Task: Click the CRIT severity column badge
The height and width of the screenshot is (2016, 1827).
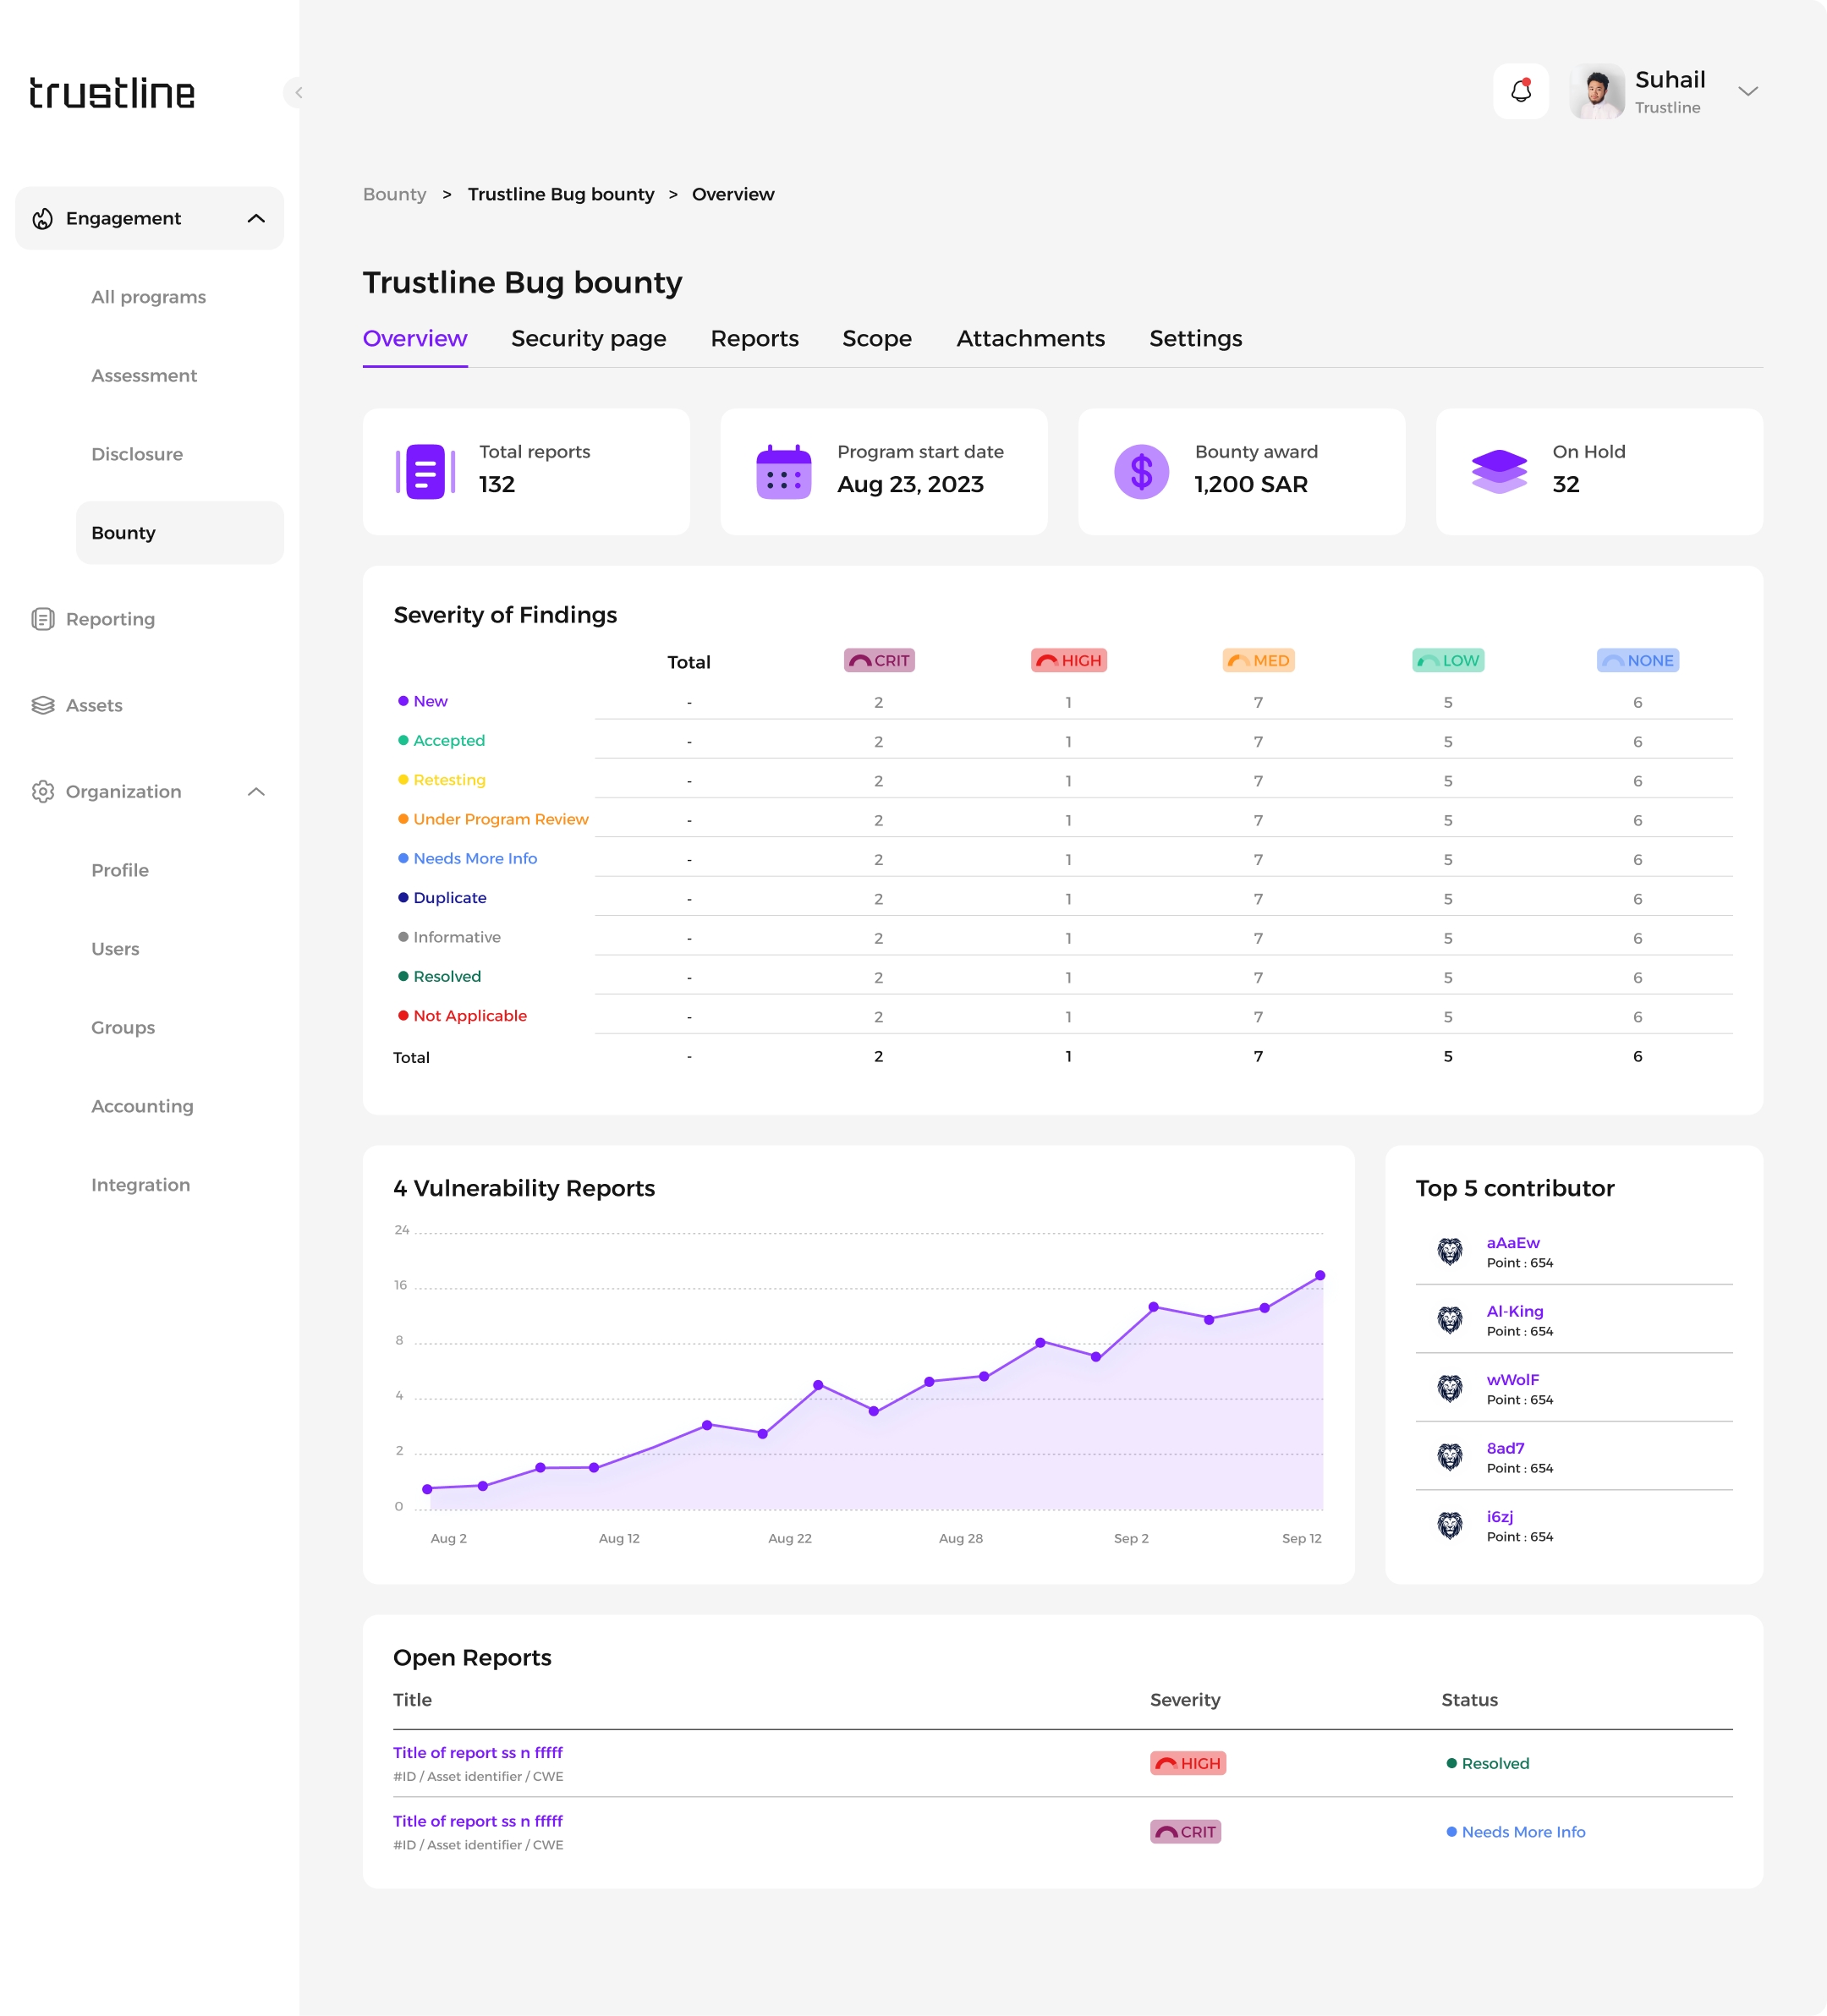Action: coord(878,660)
